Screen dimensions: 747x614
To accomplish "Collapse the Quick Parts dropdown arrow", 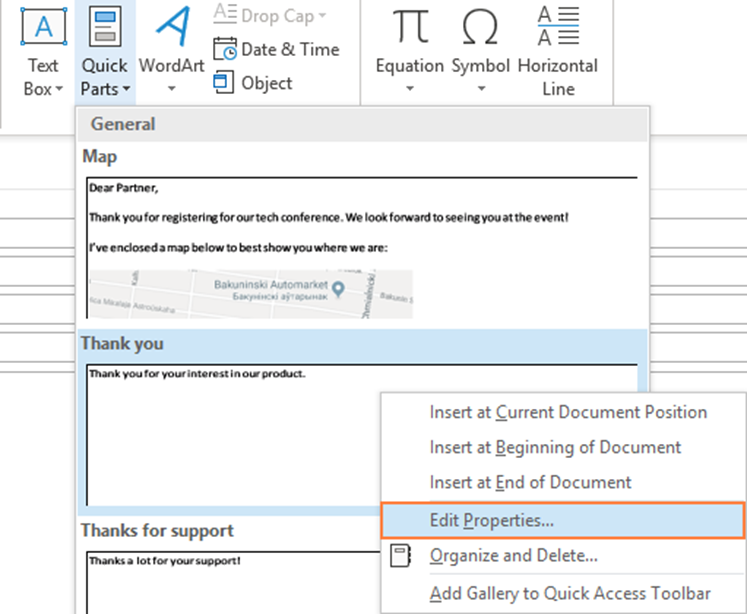I will [x=126, y=89].
